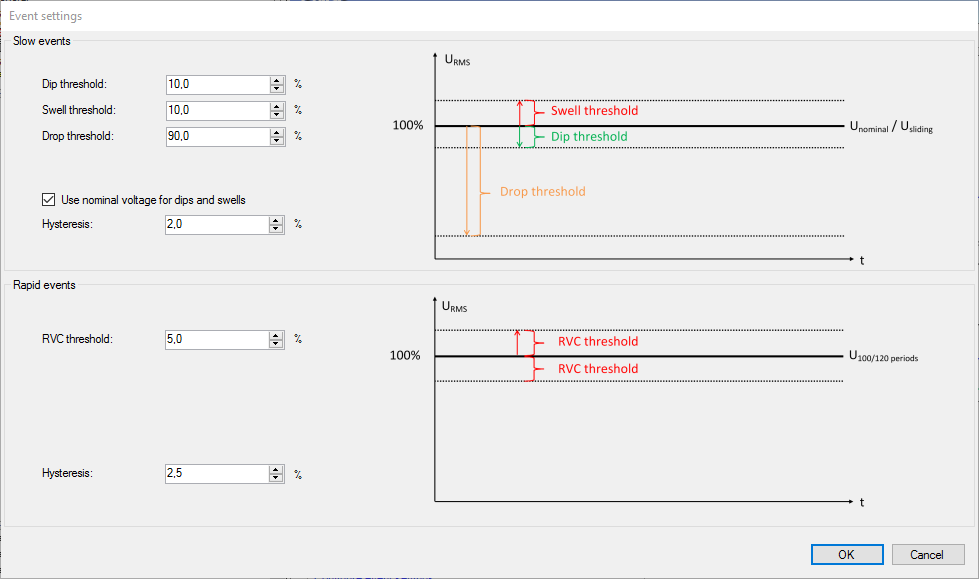
Task: Increase the Dip threshold spinner value
Action: tap(277, 81)
